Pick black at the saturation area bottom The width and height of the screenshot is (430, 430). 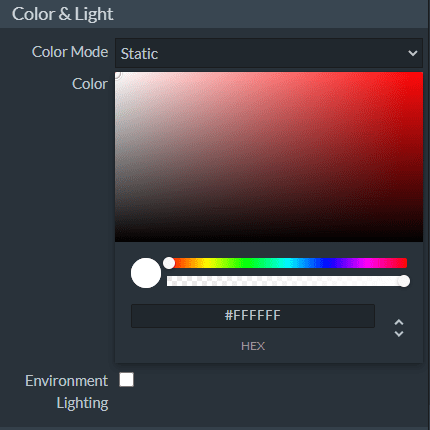[269, 239]
